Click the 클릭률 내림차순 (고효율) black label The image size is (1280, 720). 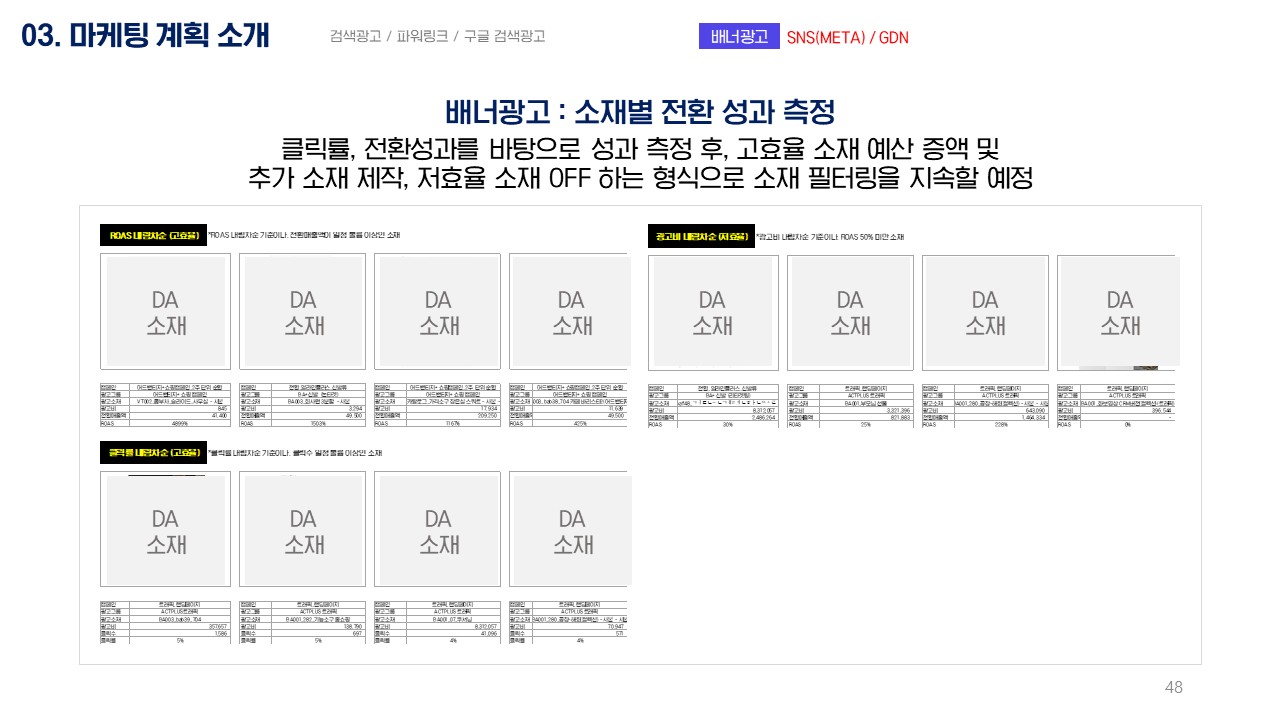152,454
